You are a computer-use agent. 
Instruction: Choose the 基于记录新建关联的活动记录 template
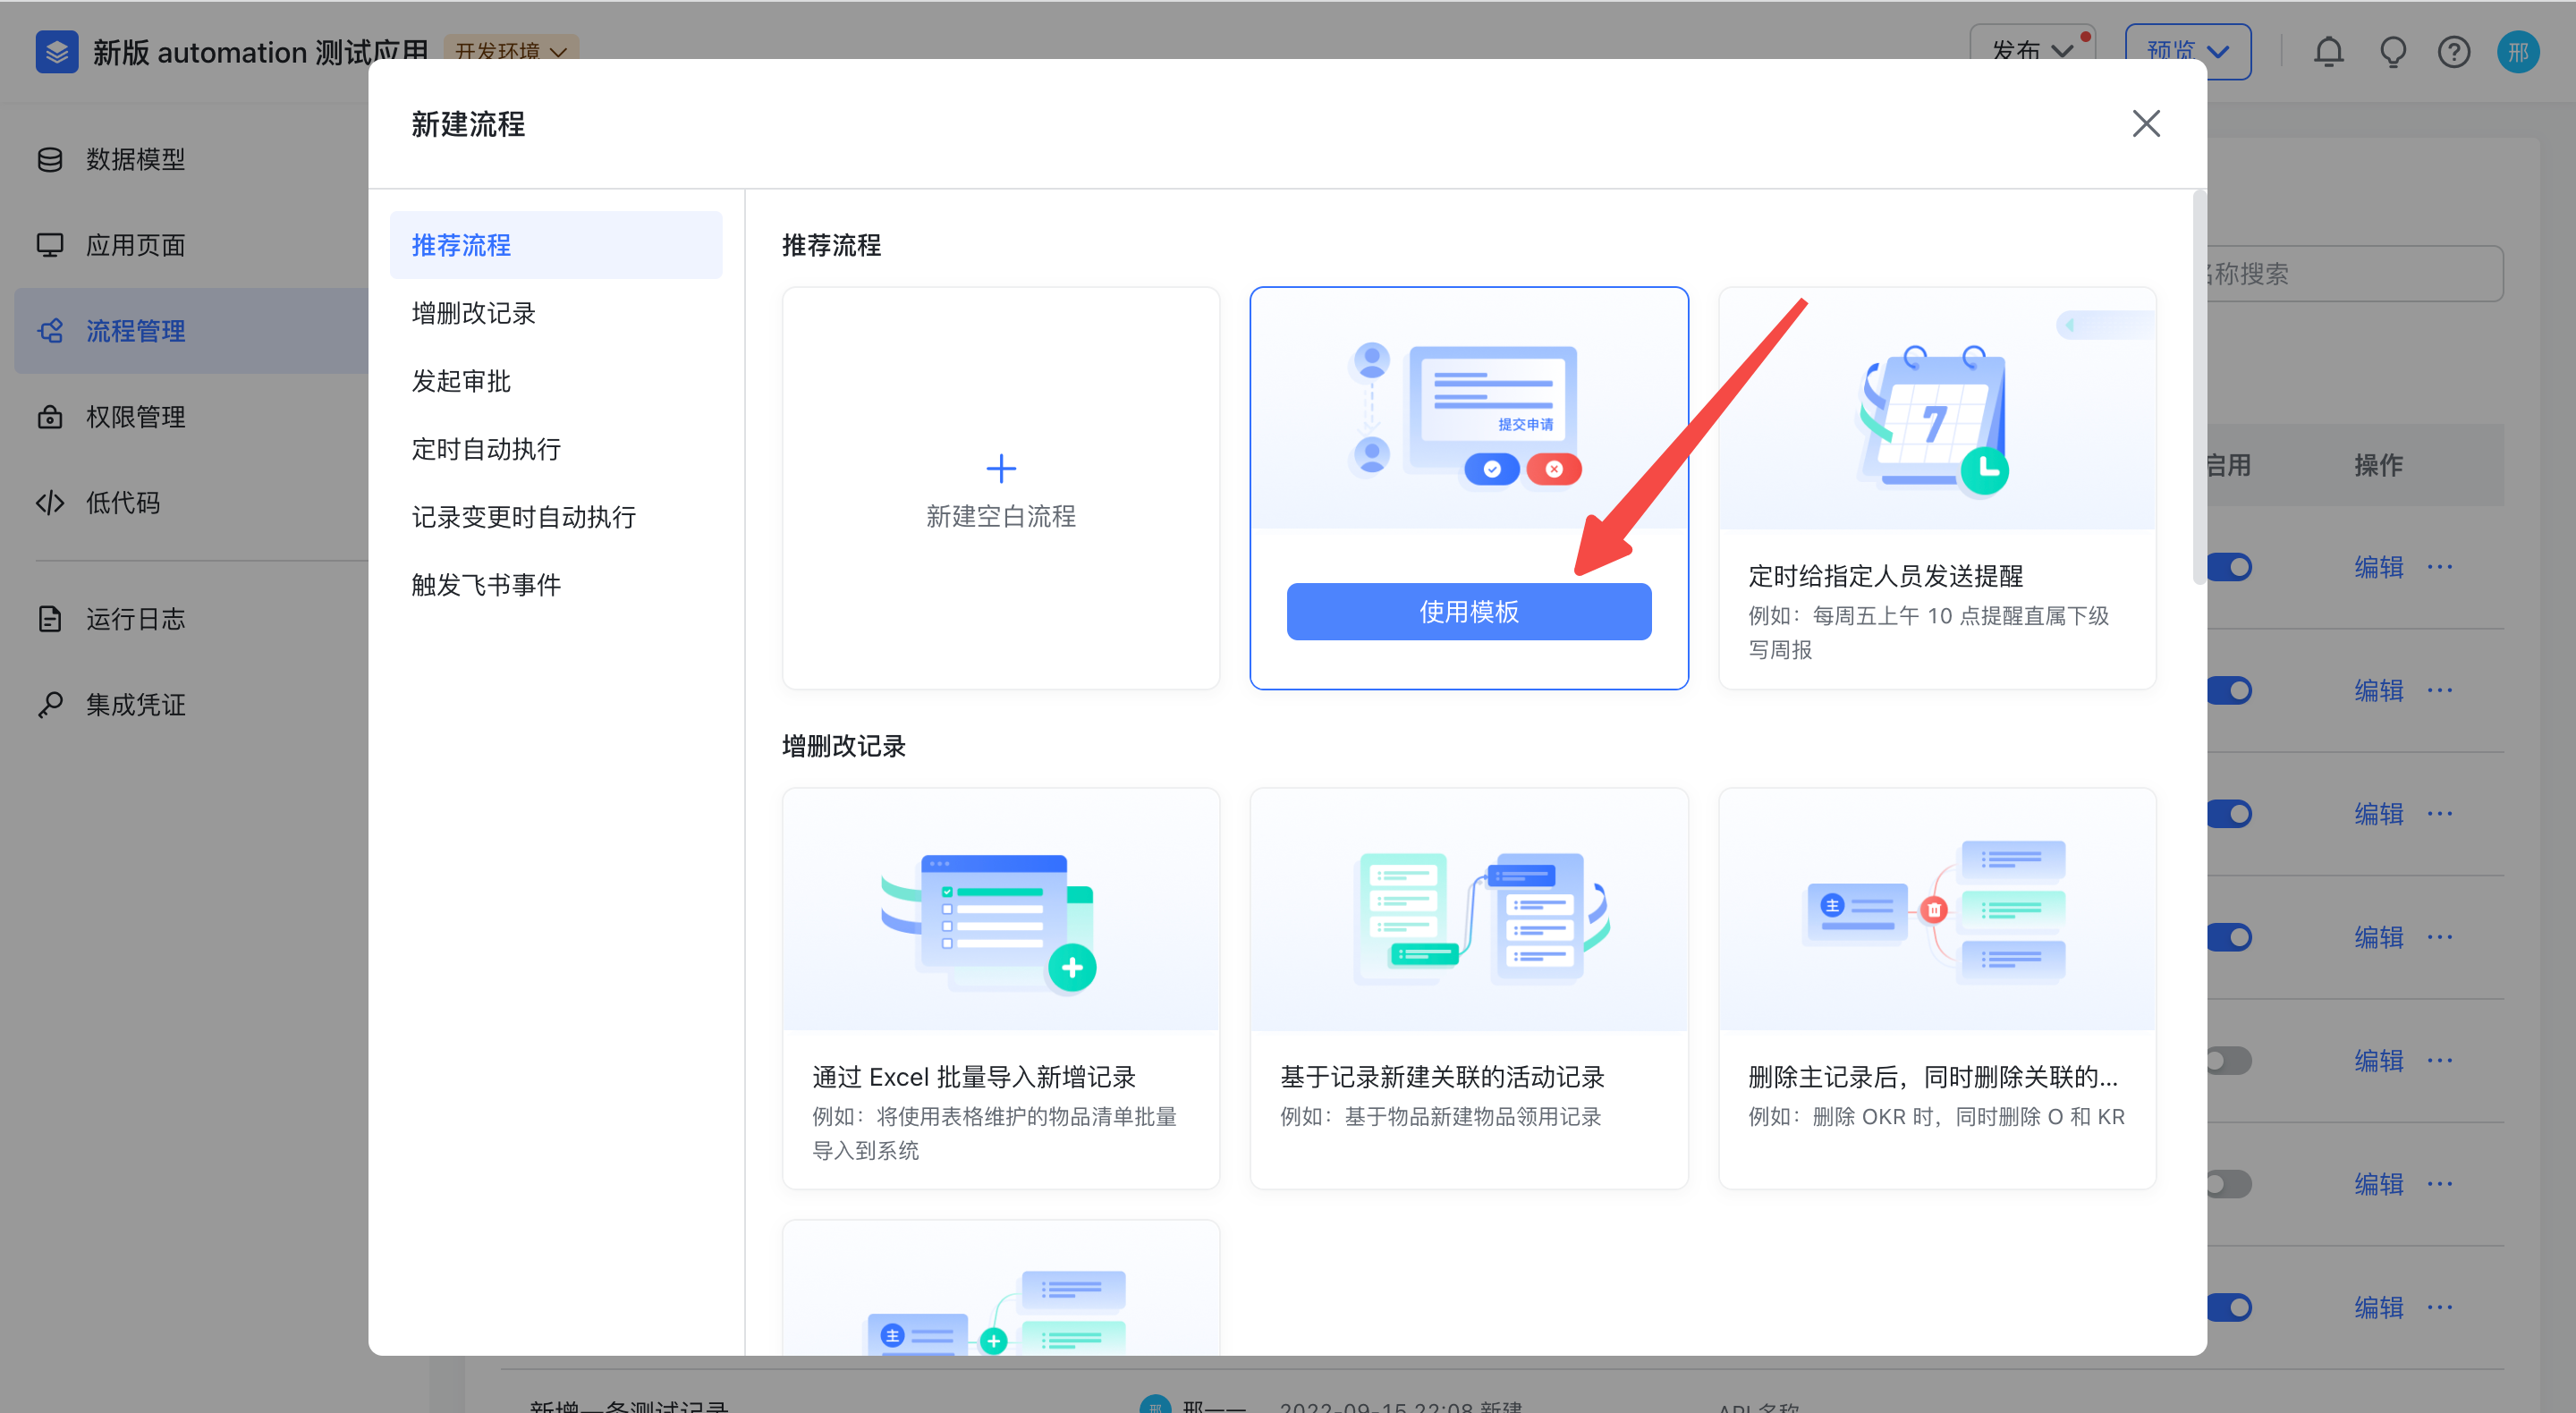(1469, 988)
